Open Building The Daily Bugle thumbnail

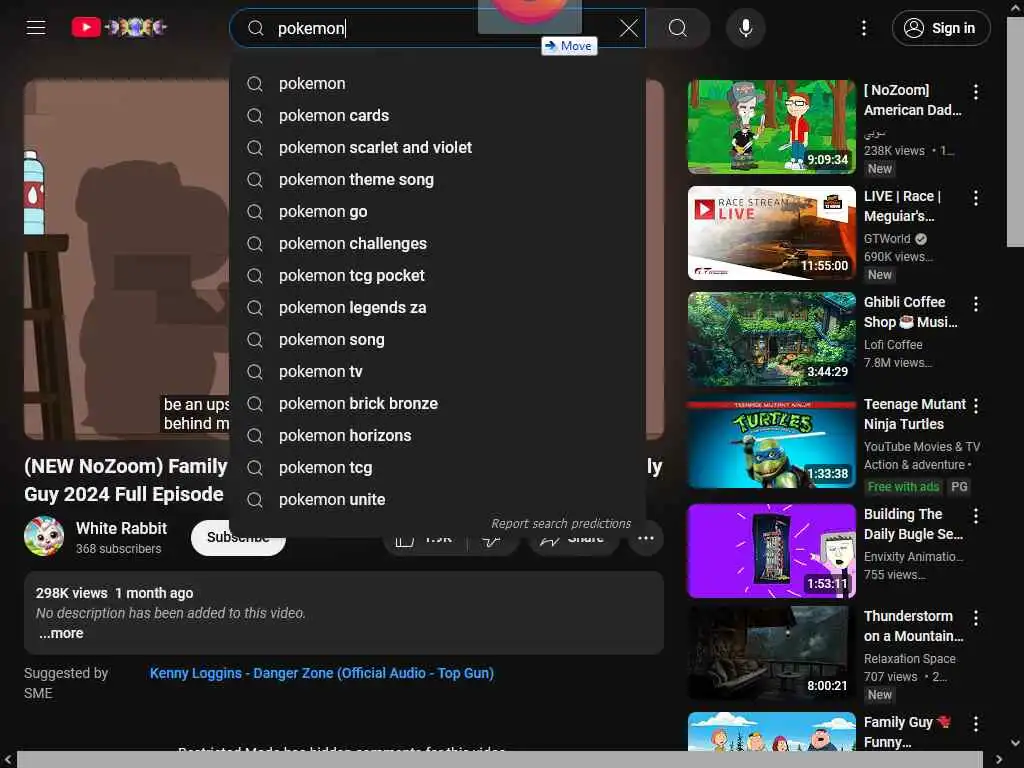pyautogui.click(x=771, y=551)
